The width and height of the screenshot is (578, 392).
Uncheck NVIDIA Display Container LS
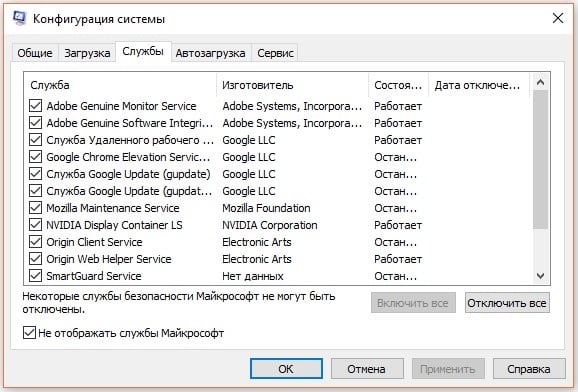pos(35,225)
